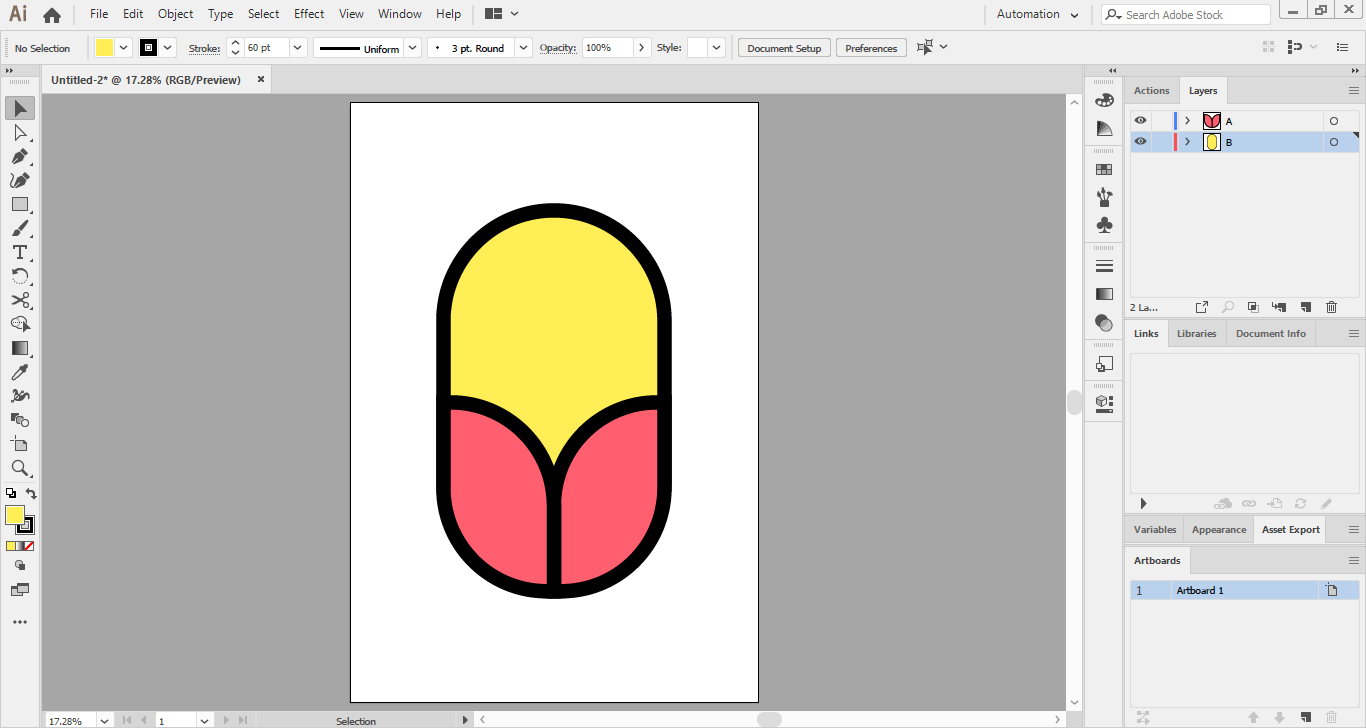The width and height of the screenshot is (1366, 728).
Task: Select the Gradient tool in toolbar
Action: [x=20, y=348]
